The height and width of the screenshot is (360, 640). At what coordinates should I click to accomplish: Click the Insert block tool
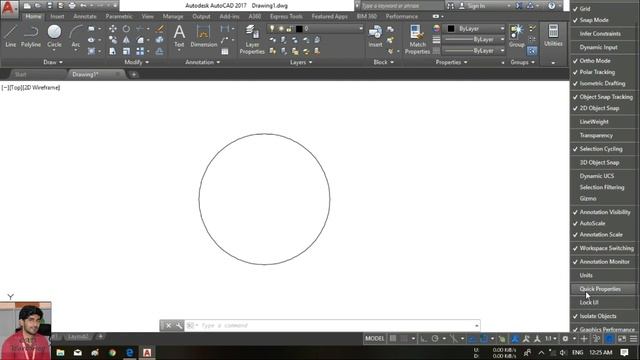tap(375, 36)
